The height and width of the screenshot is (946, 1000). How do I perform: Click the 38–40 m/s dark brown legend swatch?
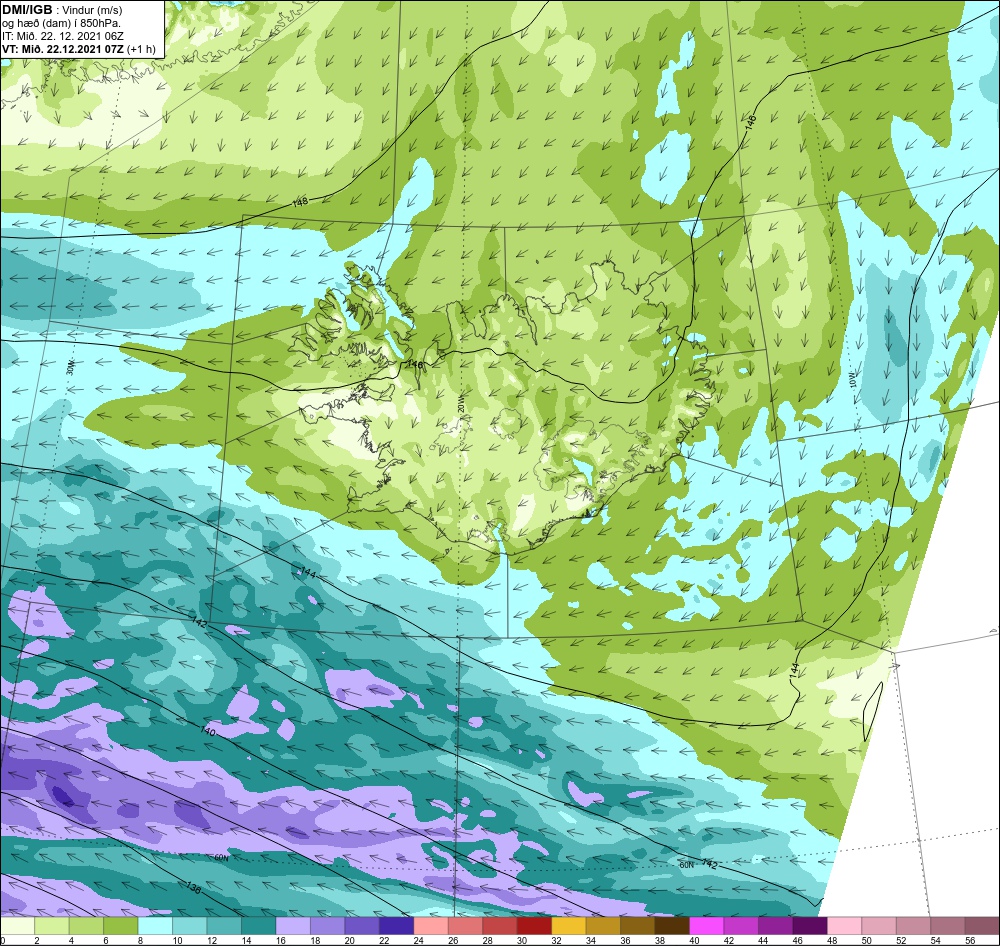tap(672, 926)
